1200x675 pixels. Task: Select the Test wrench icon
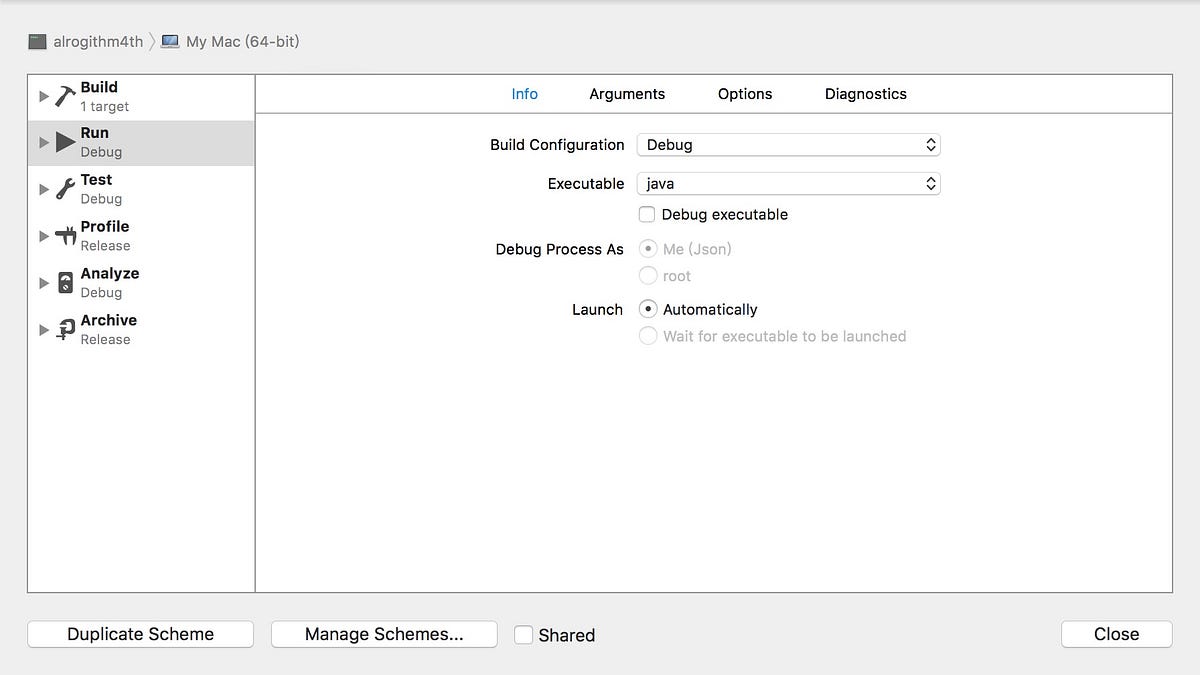65,188
